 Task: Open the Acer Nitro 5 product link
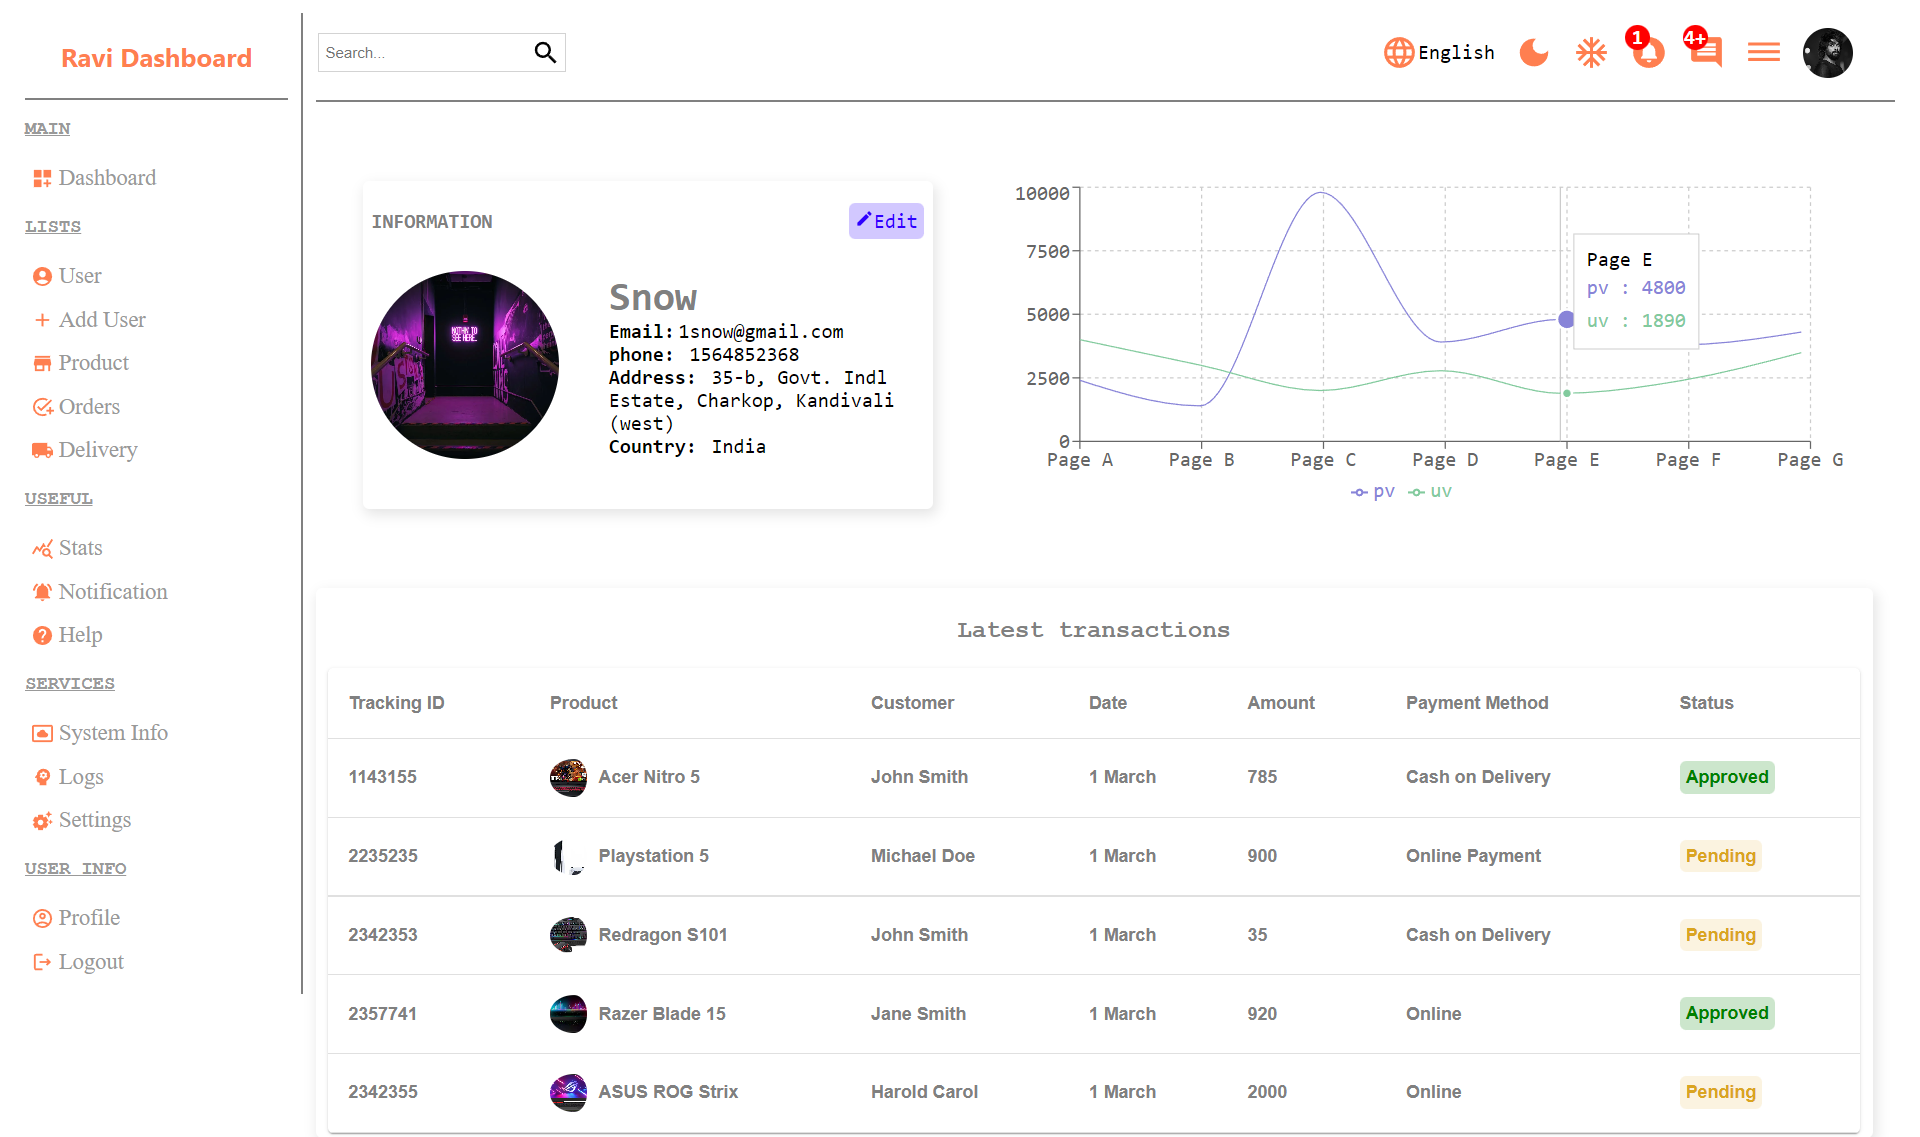[x=649, y=777]
